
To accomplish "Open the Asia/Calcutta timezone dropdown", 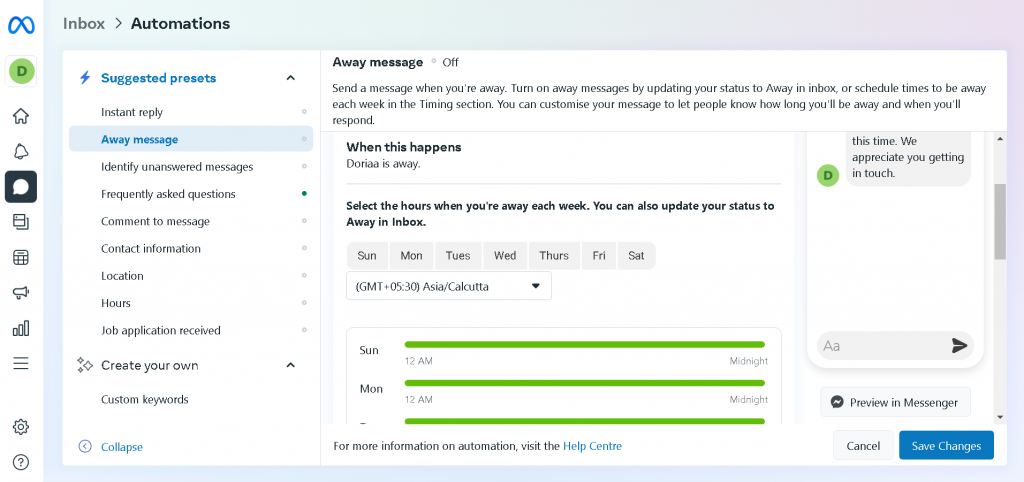I will coord(448,286).
